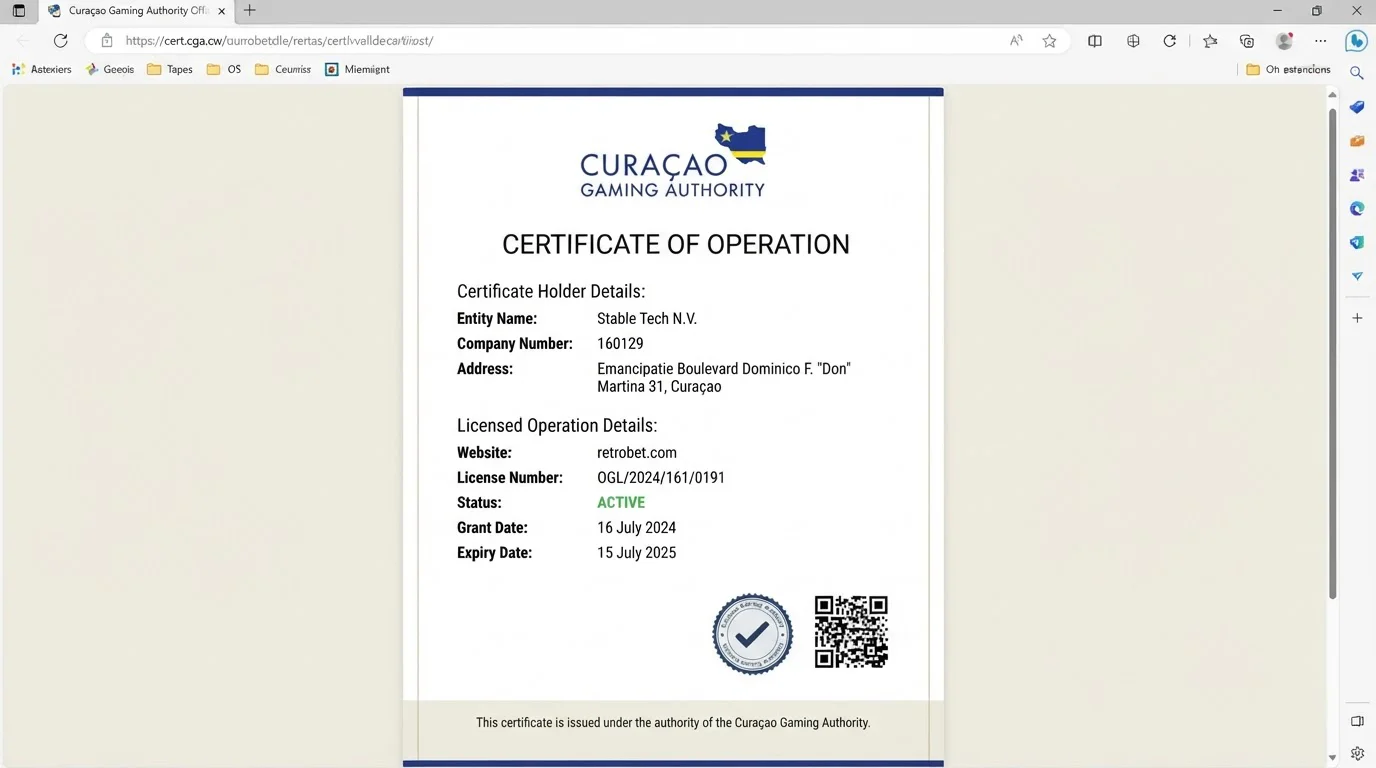Screen dimensions: 1376x768
Task: Open the Ceumiss bookmarks folder
Action: point(283,69)
